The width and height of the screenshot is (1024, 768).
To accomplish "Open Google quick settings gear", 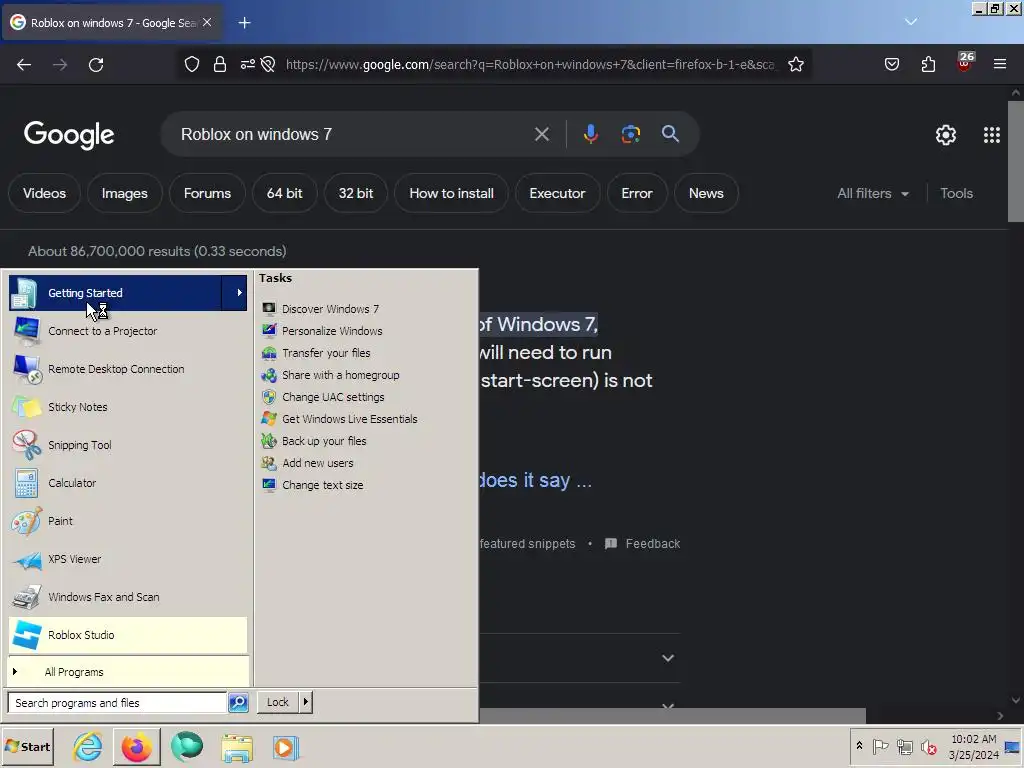I will tap(946, 135).
